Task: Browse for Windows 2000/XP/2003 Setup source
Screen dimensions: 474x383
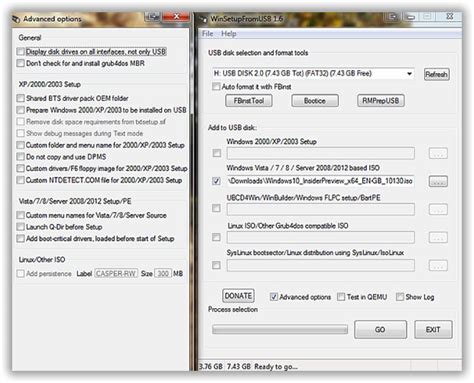Action: [438, 153]
